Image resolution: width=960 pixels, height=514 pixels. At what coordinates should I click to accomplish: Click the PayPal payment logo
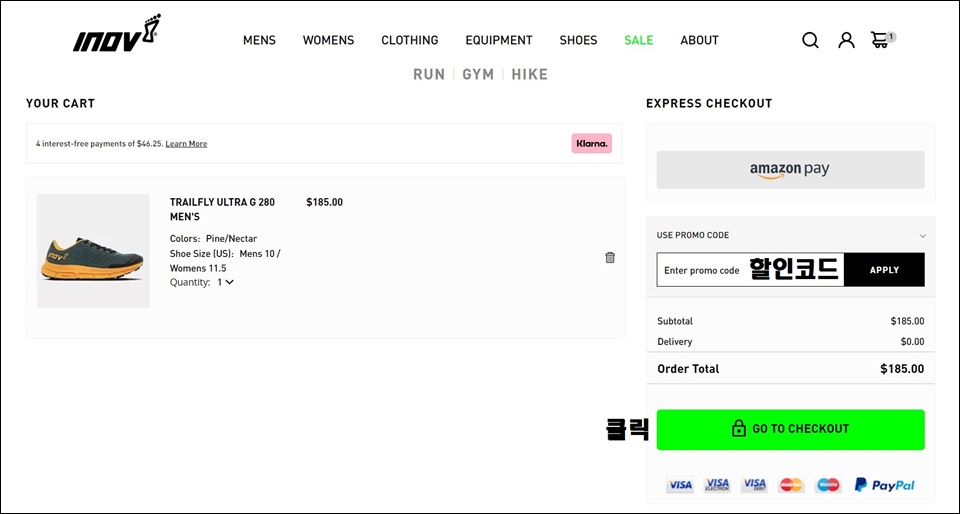tap(885, 485)
